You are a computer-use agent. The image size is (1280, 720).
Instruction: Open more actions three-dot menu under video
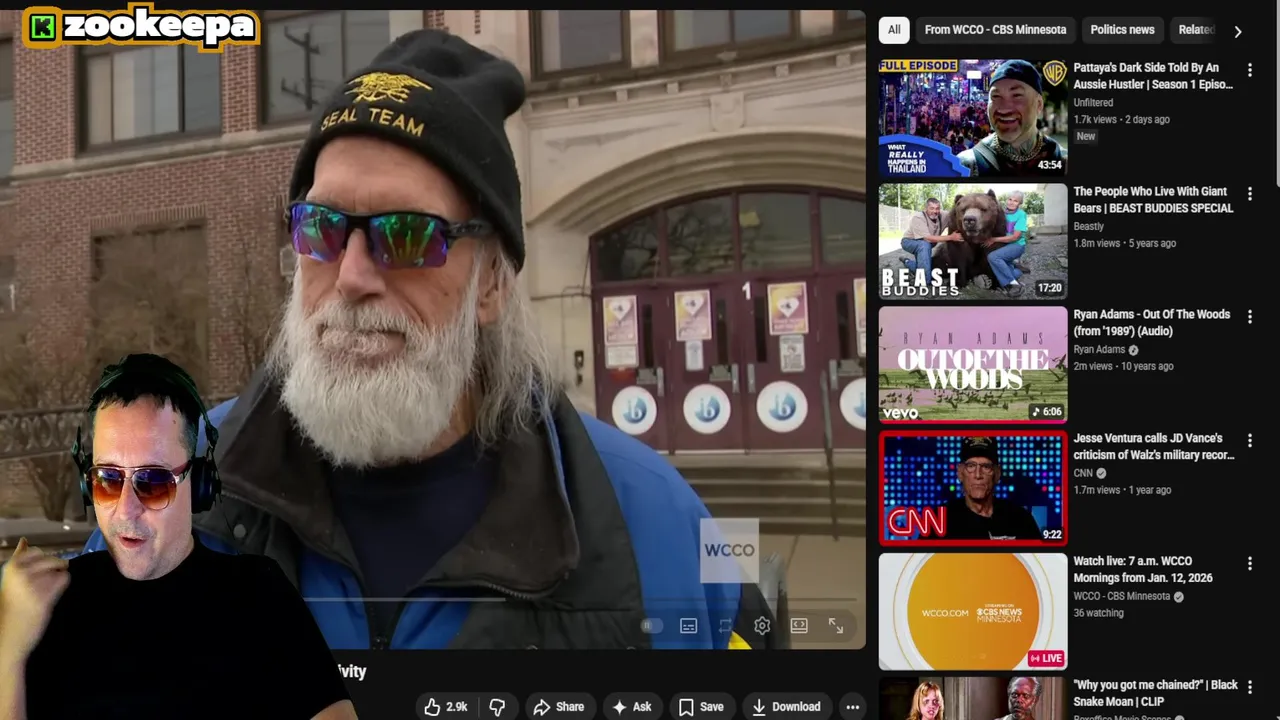coord(852,707)
